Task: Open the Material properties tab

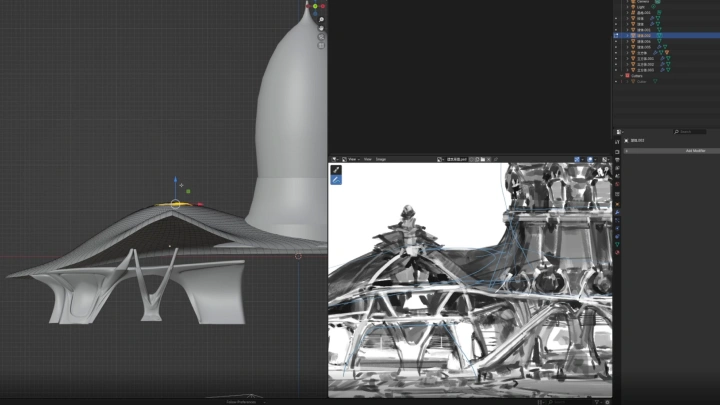Action: [x=617, y=253]
